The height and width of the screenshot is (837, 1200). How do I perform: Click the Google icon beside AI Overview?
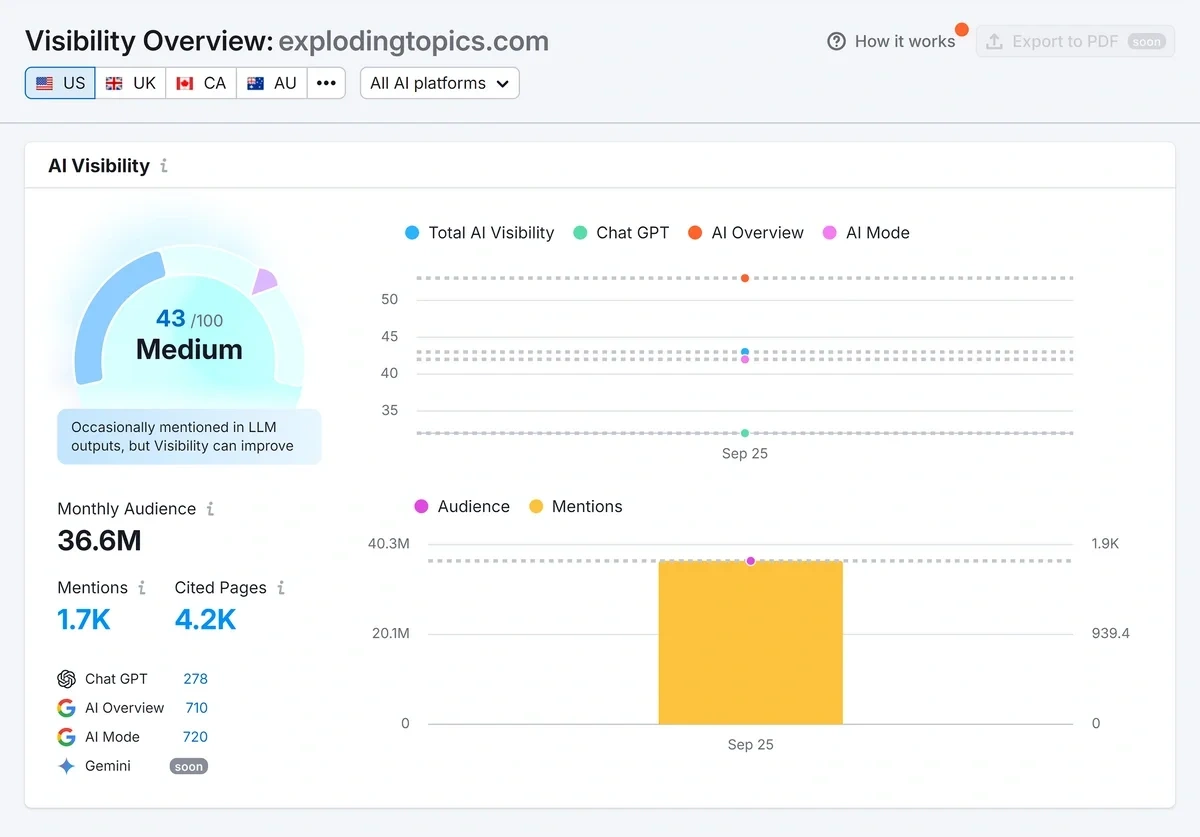pyautogui.click(x=66, y=707)
